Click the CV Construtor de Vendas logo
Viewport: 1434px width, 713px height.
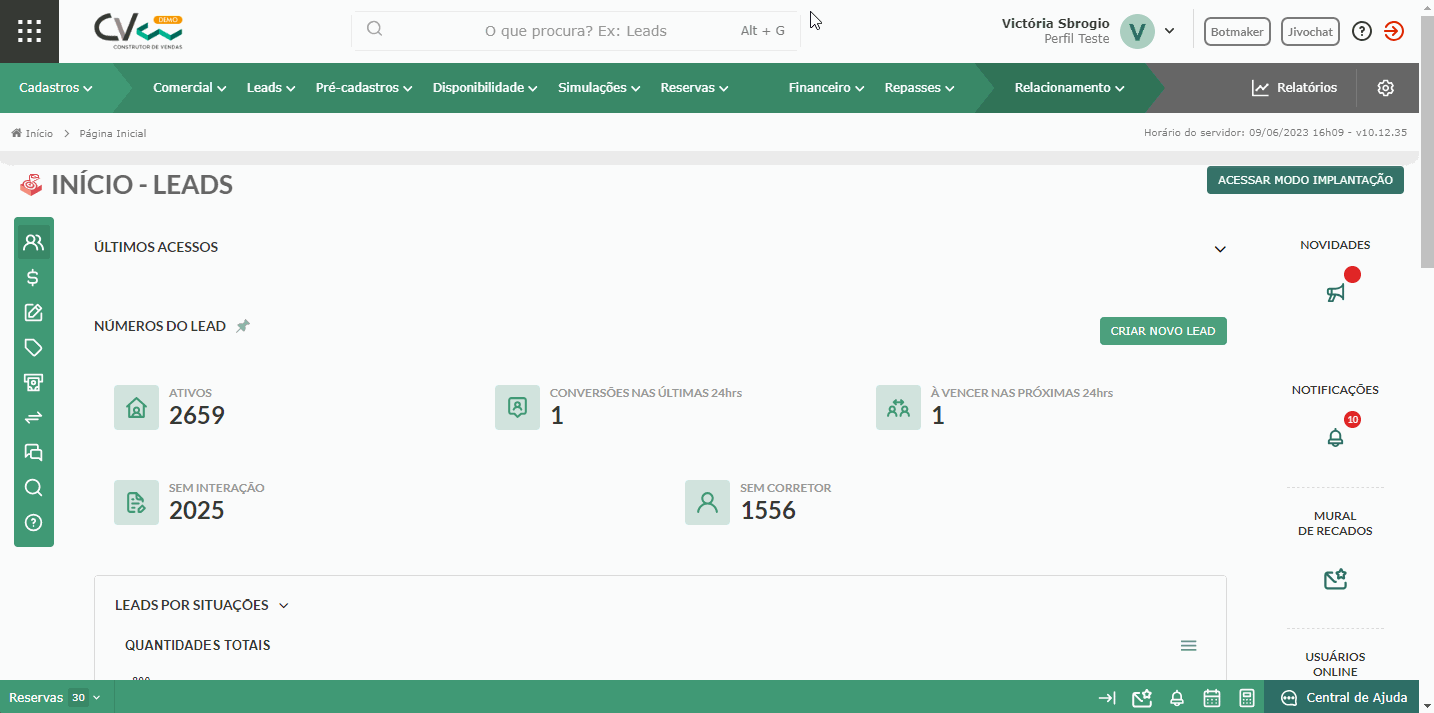139,31
